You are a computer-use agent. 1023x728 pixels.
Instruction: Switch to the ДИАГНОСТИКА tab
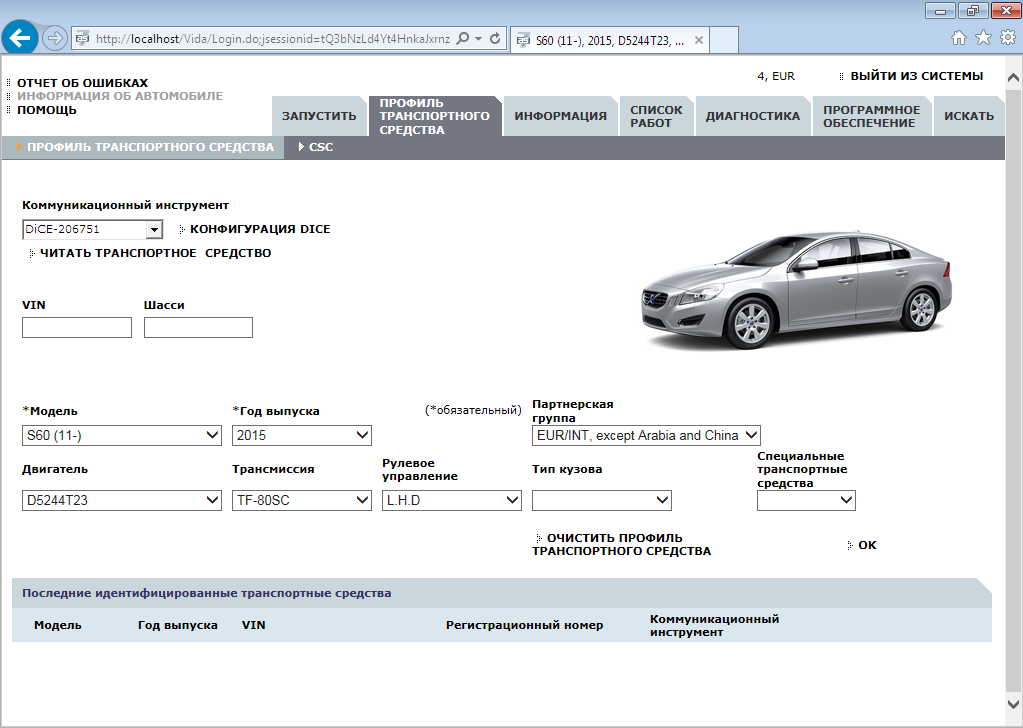752,116
